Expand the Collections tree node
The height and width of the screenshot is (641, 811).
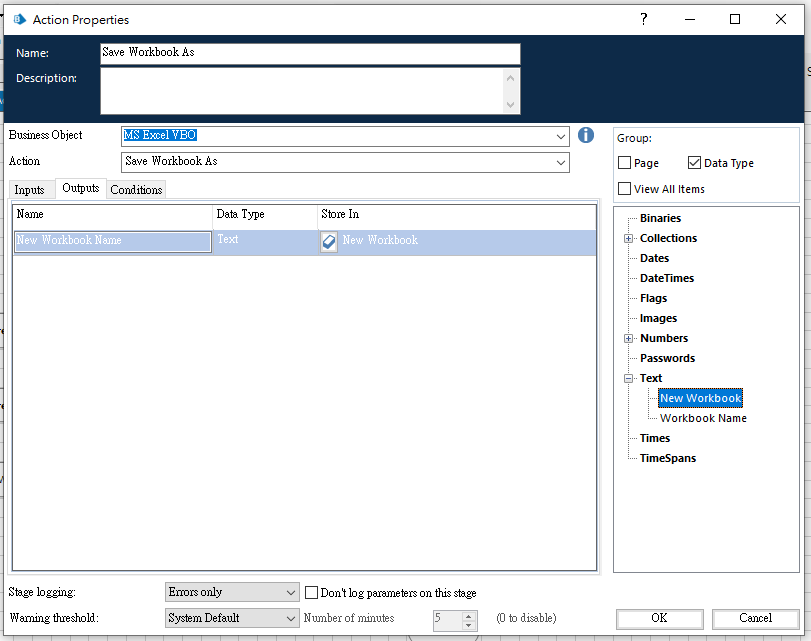click(x=628, y=238)
